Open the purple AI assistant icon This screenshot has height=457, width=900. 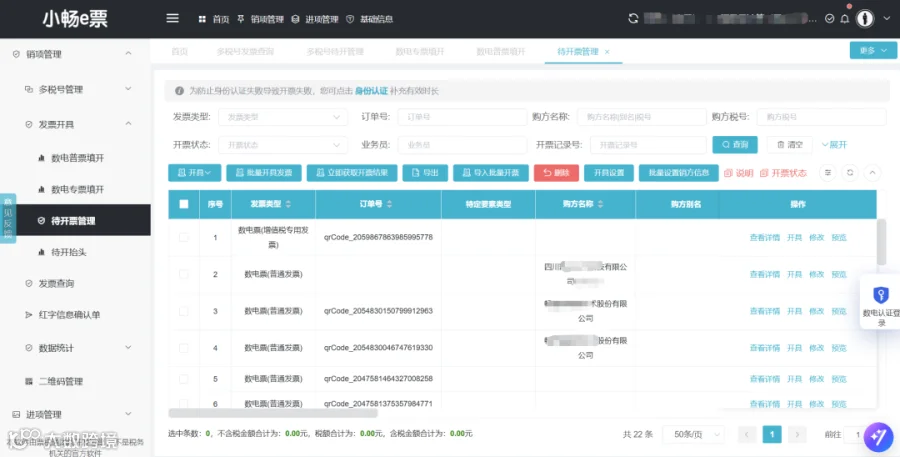click(x=878, y=436)
